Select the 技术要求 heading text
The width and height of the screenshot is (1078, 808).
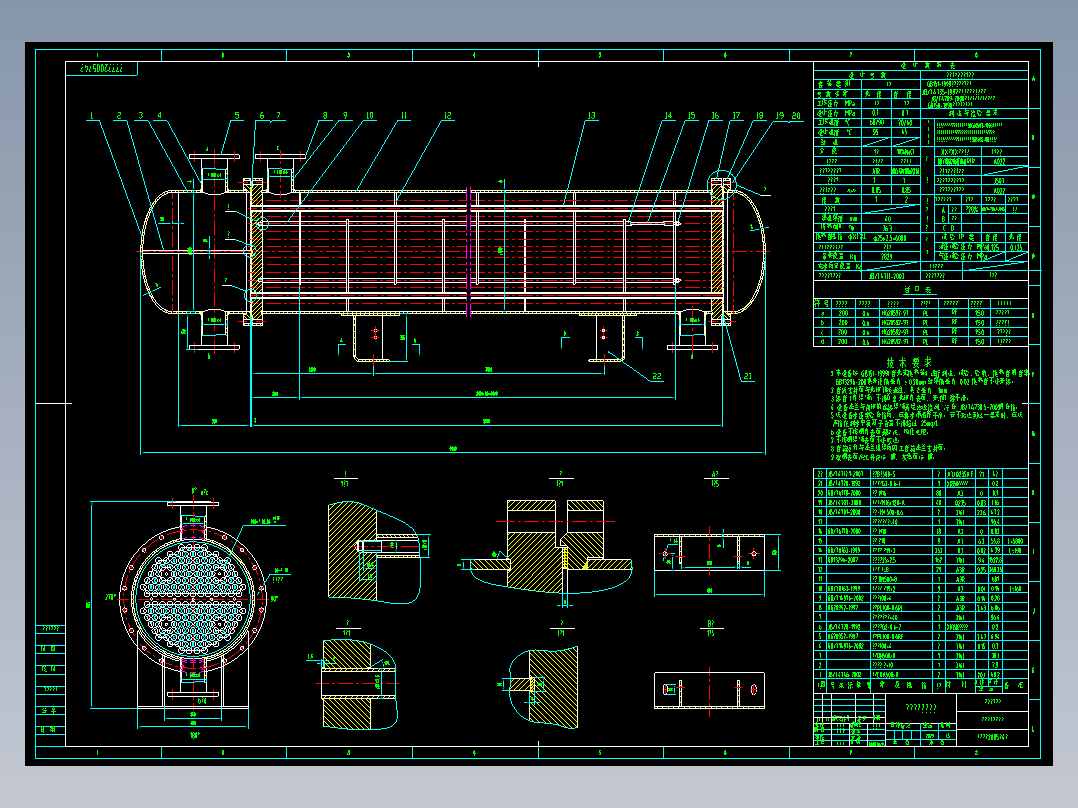click(909, 362)
